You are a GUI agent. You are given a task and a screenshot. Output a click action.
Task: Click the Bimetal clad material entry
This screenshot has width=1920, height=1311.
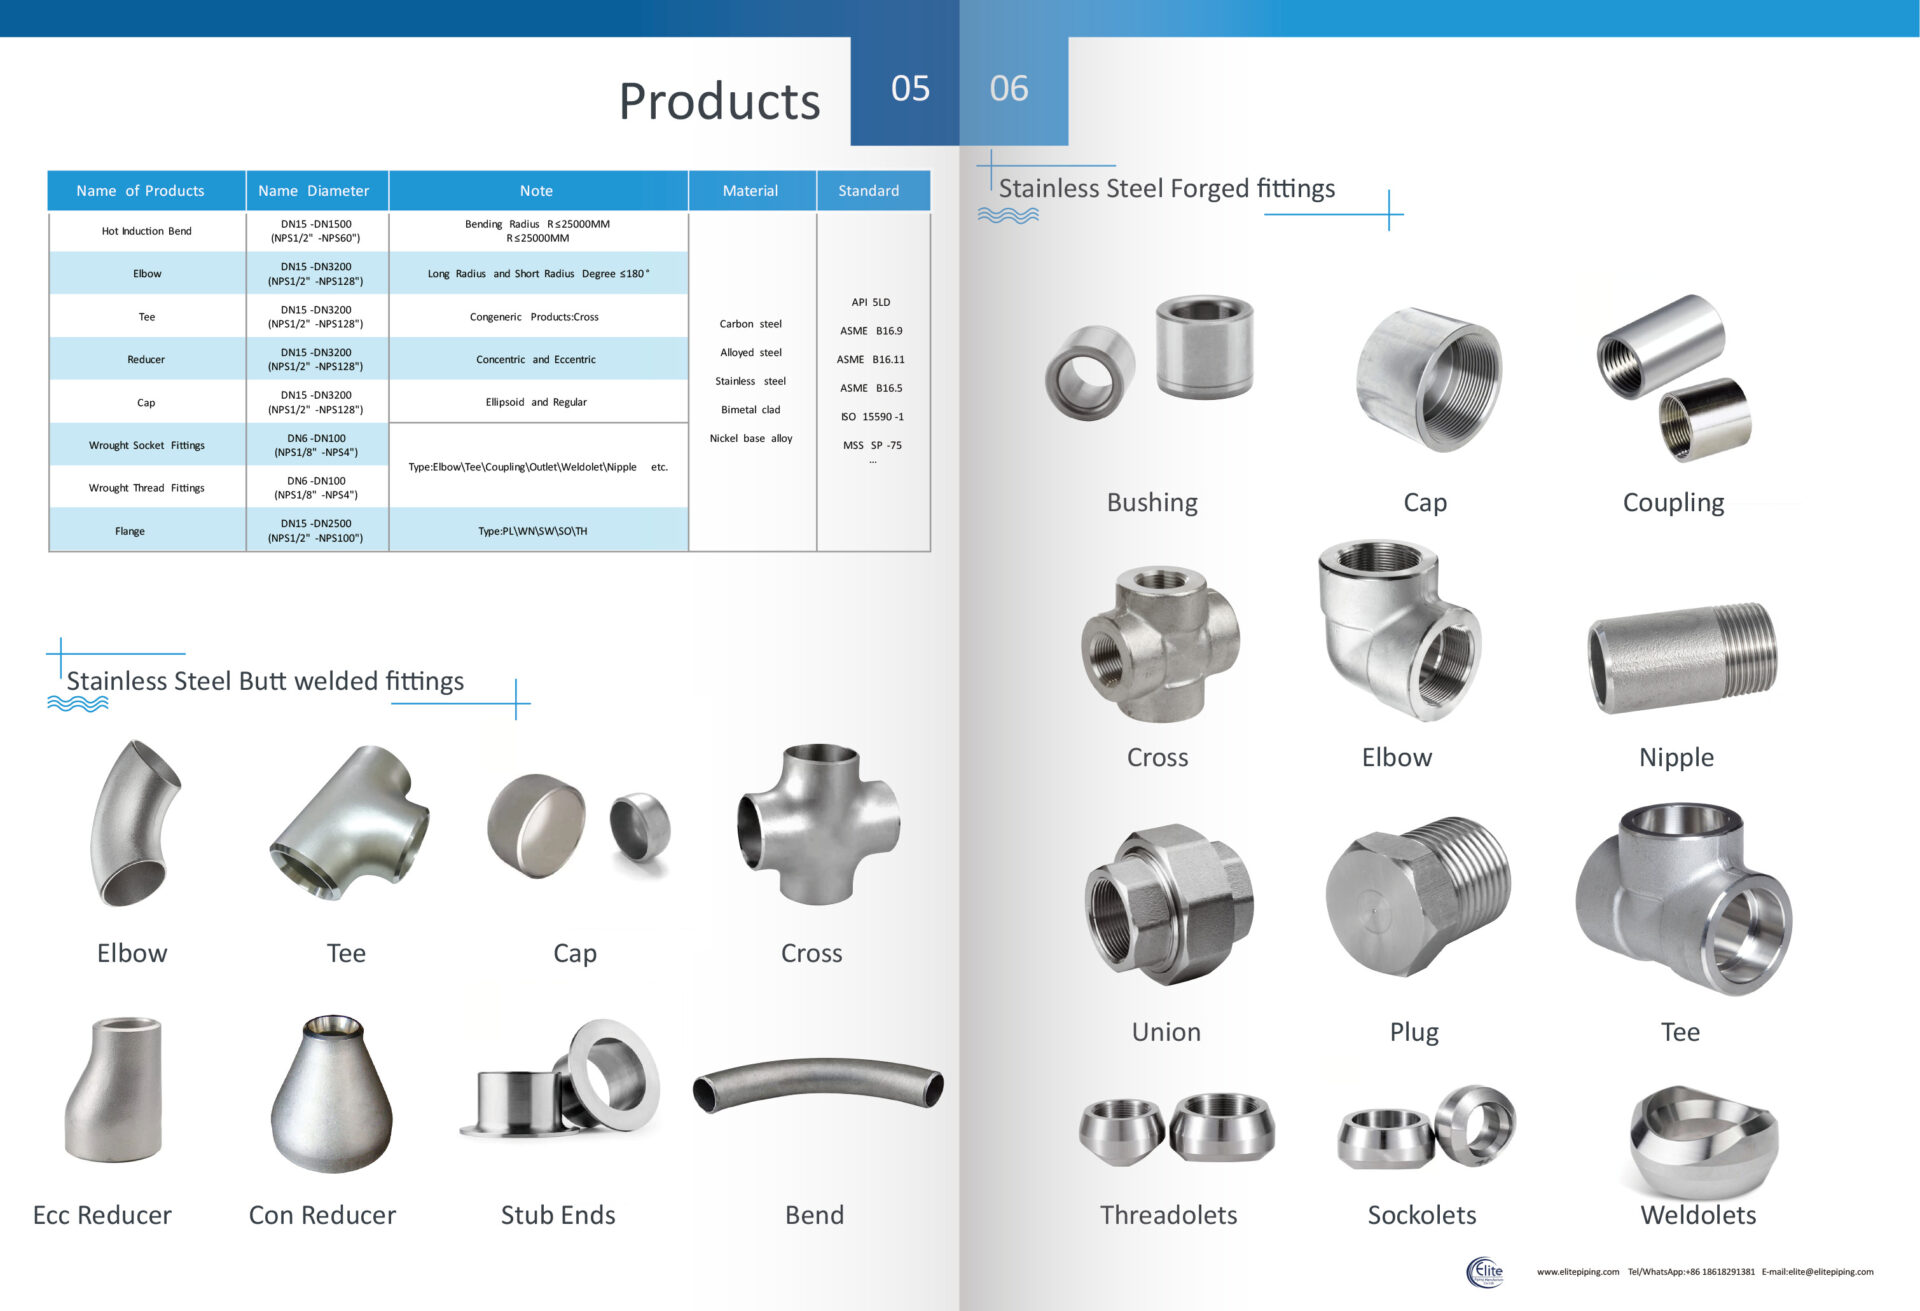coord(751,410)
